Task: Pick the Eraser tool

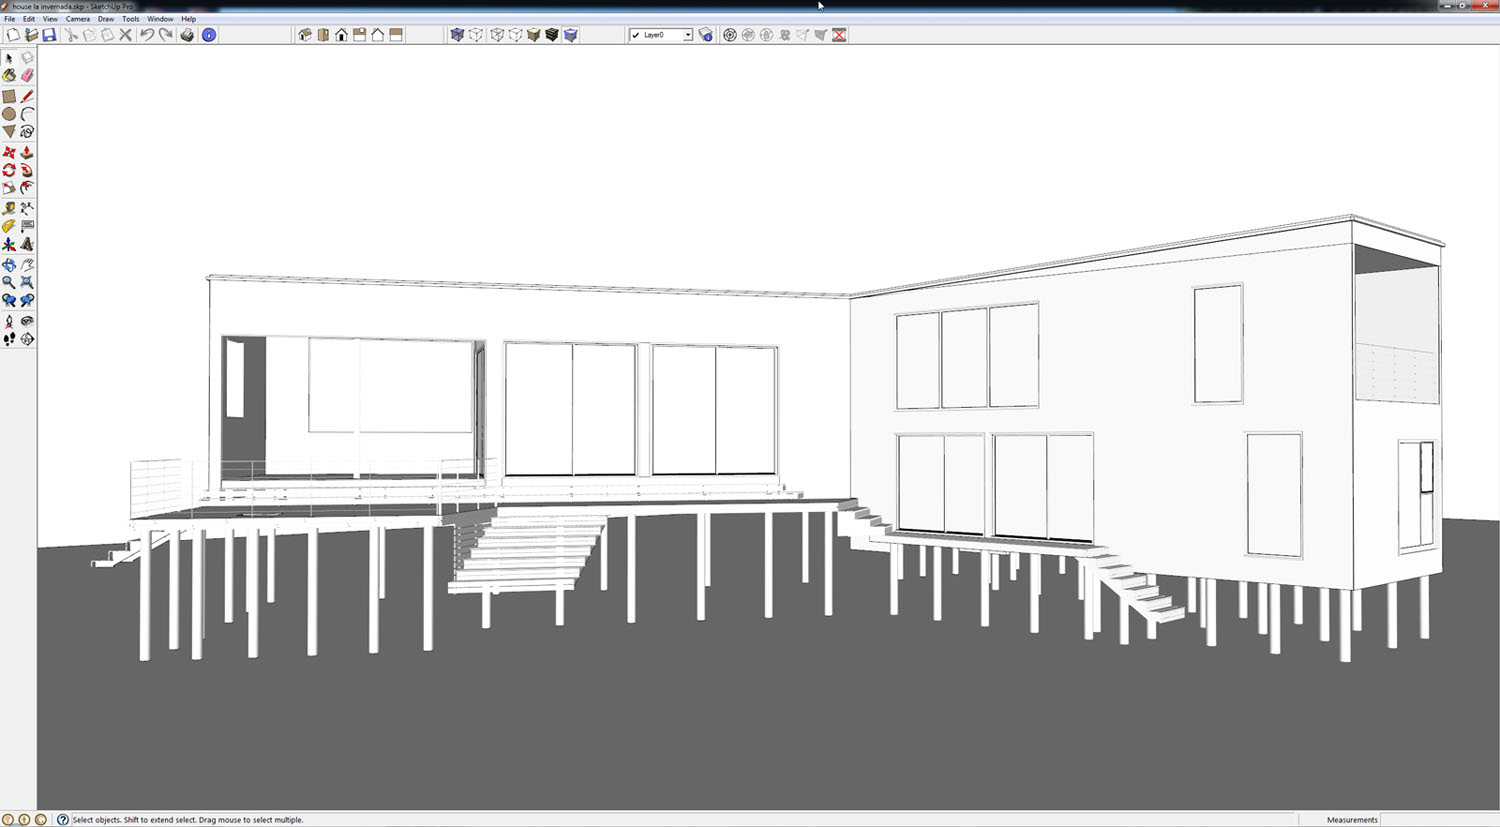Action: point(27,76)
